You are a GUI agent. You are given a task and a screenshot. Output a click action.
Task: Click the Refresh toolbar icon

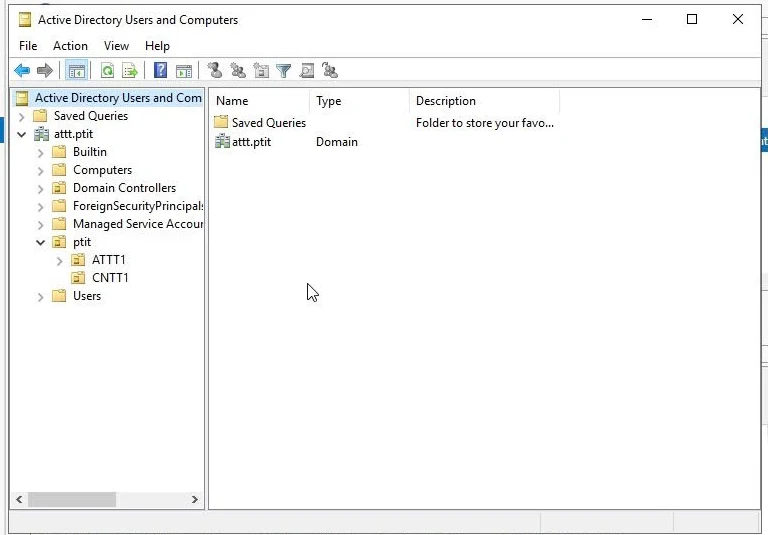point(107,71)
